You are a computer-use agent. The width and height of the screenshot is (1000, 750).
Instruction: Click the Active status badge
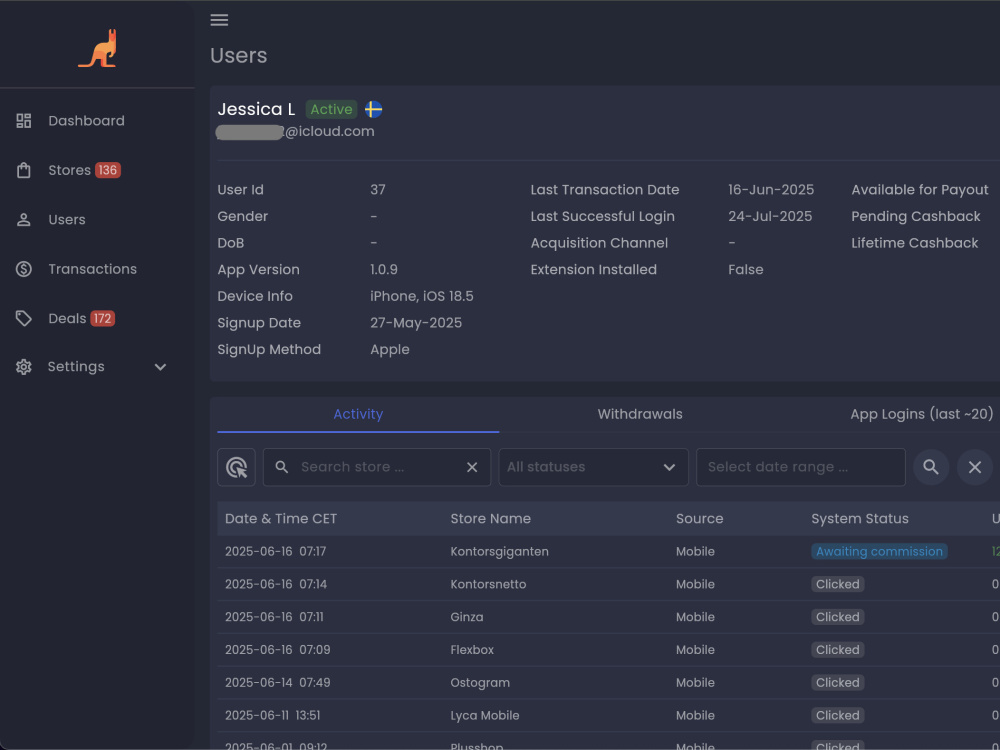331,109
